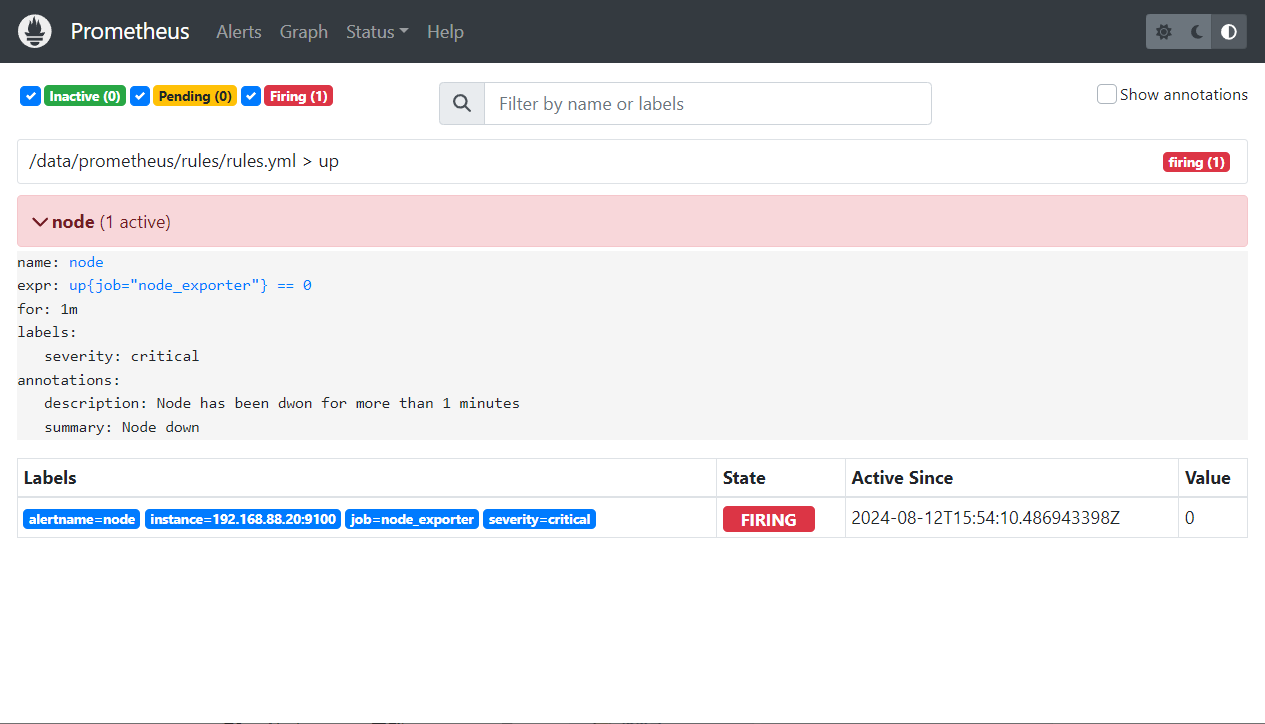Click the firing (1) group badge
The width and height of the screenshot is (1265, 724).
pyautogui.click(x=1196, y=162)
